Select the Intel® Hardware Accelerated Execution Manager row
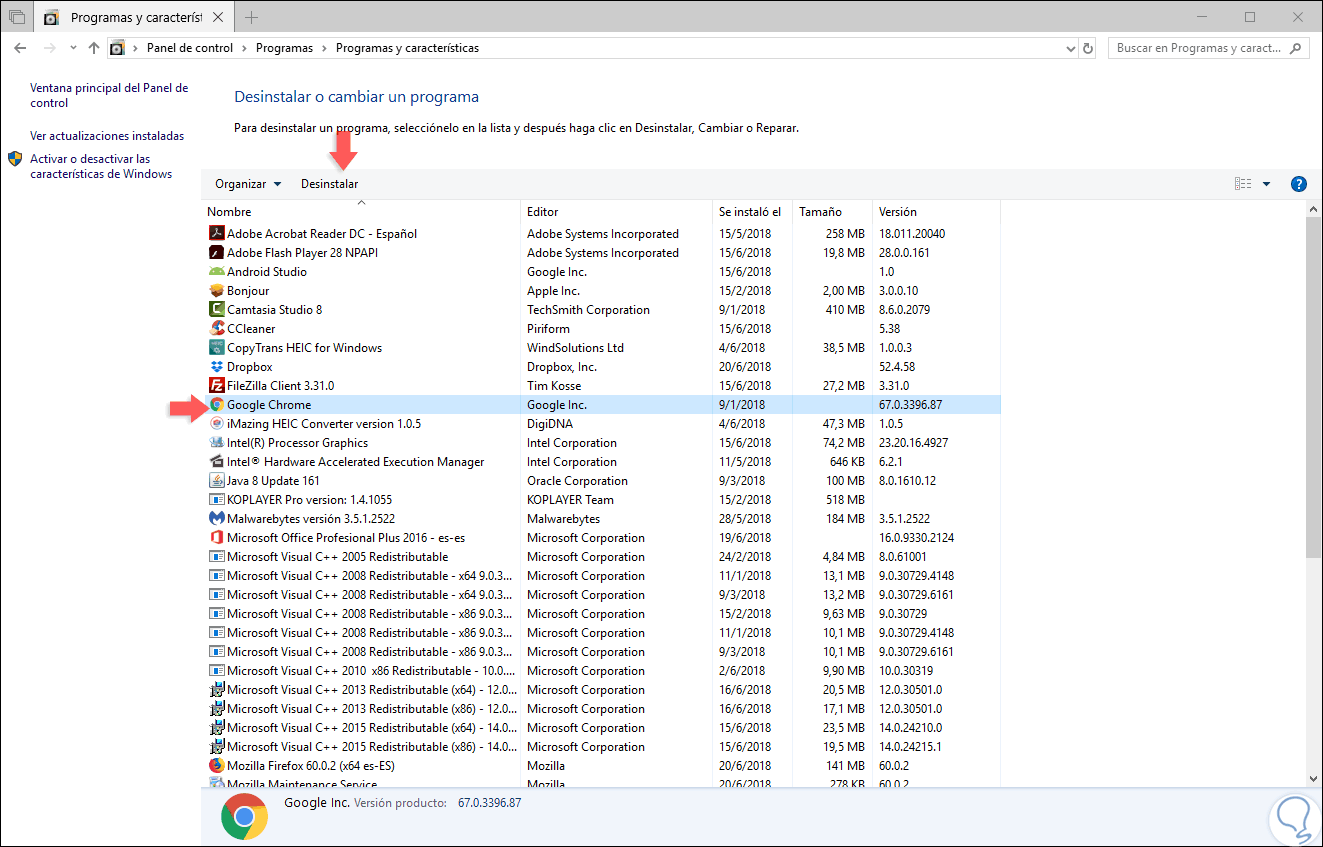Screen dimensions: 1323x847 coord(600,462)
